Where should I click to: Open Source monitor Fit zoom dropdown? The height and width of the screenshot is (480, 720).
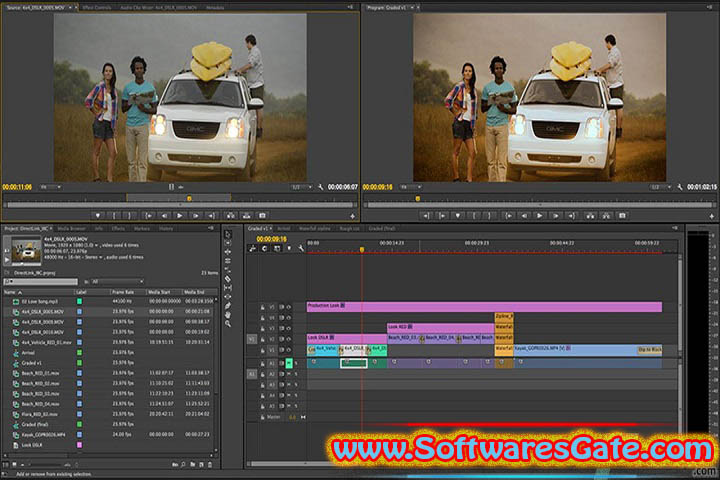50,187
